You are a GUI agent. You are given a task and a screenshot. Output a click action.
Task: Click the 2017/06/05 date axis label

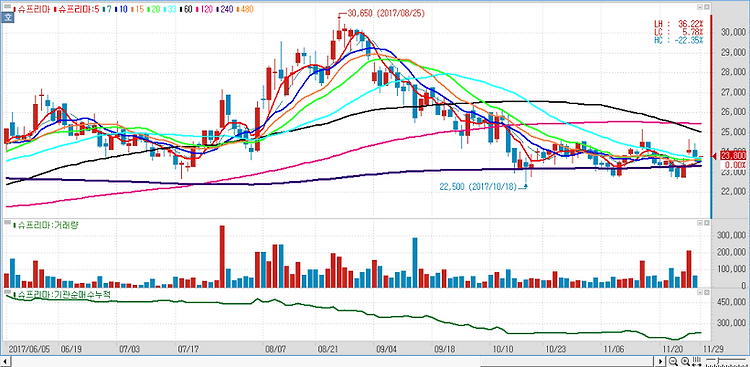point(30,348)
